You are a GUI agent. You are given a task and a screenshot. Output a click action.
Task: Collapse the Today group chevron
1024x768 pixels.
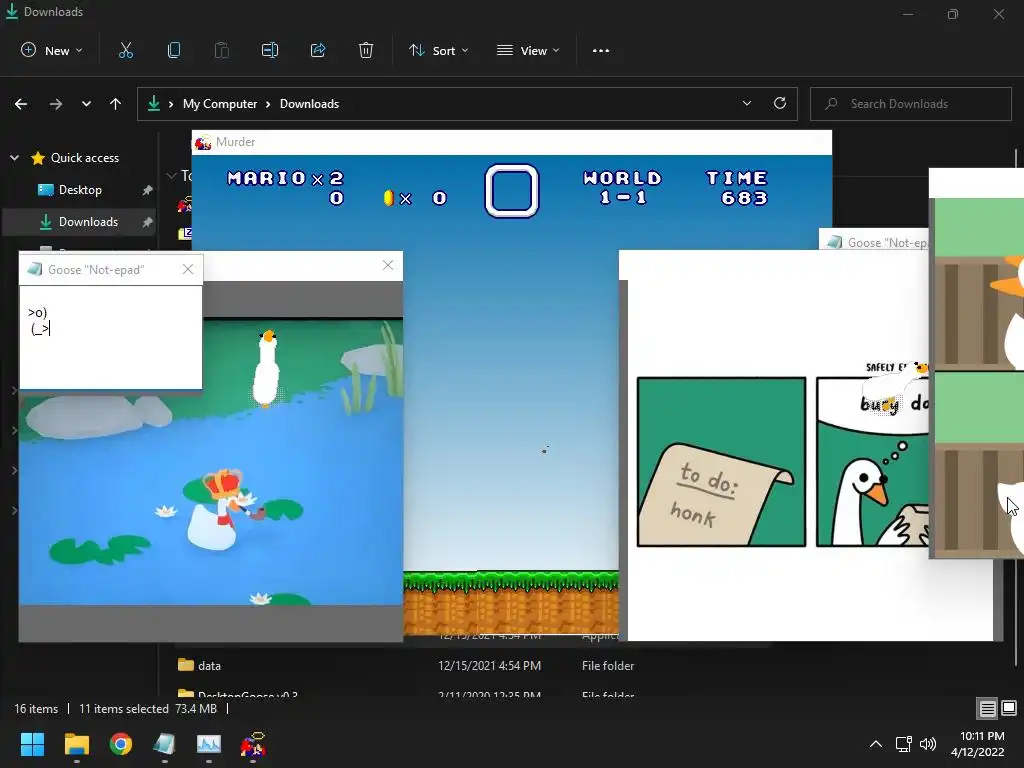click(172, 175)
